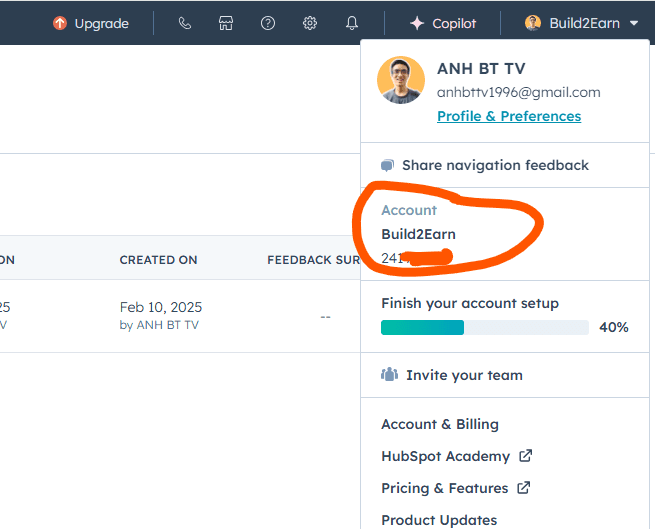Screen dimensions: 655x529
Task: Open the Build2Earn account menu label
Action: [x=584, y=23]
